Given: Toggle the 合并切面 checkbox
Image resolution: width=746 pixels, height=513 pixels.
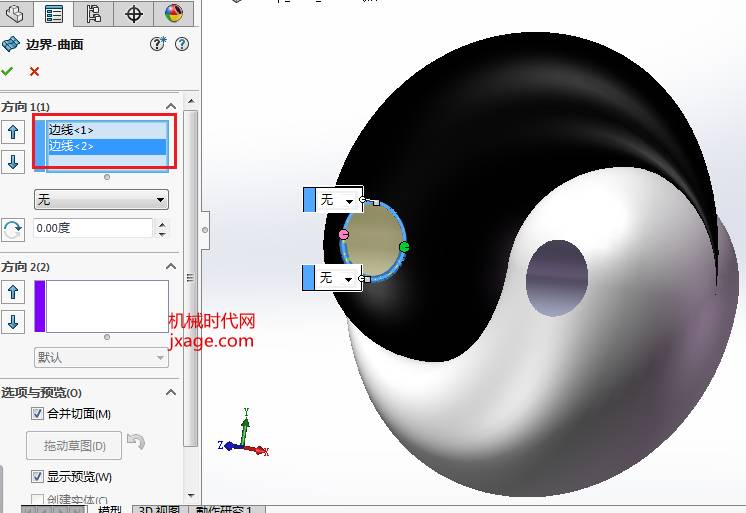Looking at the screenshot, I should click(37, 414).
